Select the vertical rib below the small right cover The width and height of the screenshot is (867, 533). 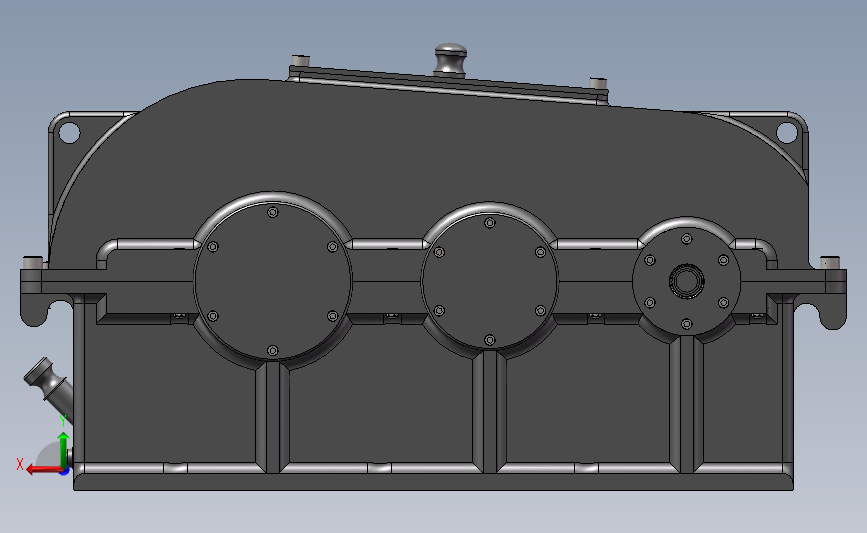[687, 404]
